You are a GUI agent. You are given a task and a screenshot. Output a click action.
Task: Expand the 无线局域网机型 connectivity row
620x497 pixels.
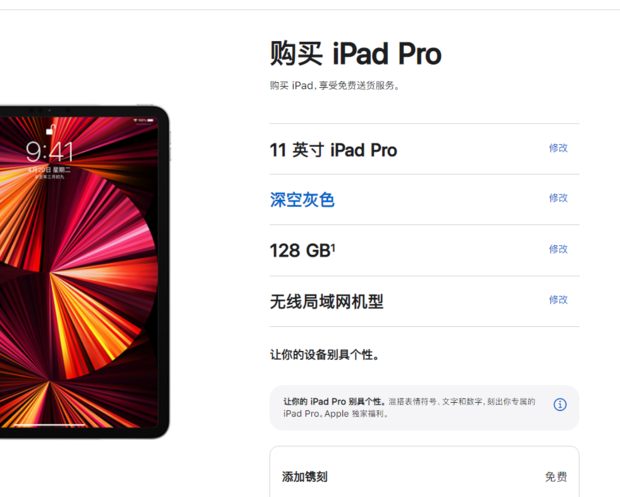point(424,301)
